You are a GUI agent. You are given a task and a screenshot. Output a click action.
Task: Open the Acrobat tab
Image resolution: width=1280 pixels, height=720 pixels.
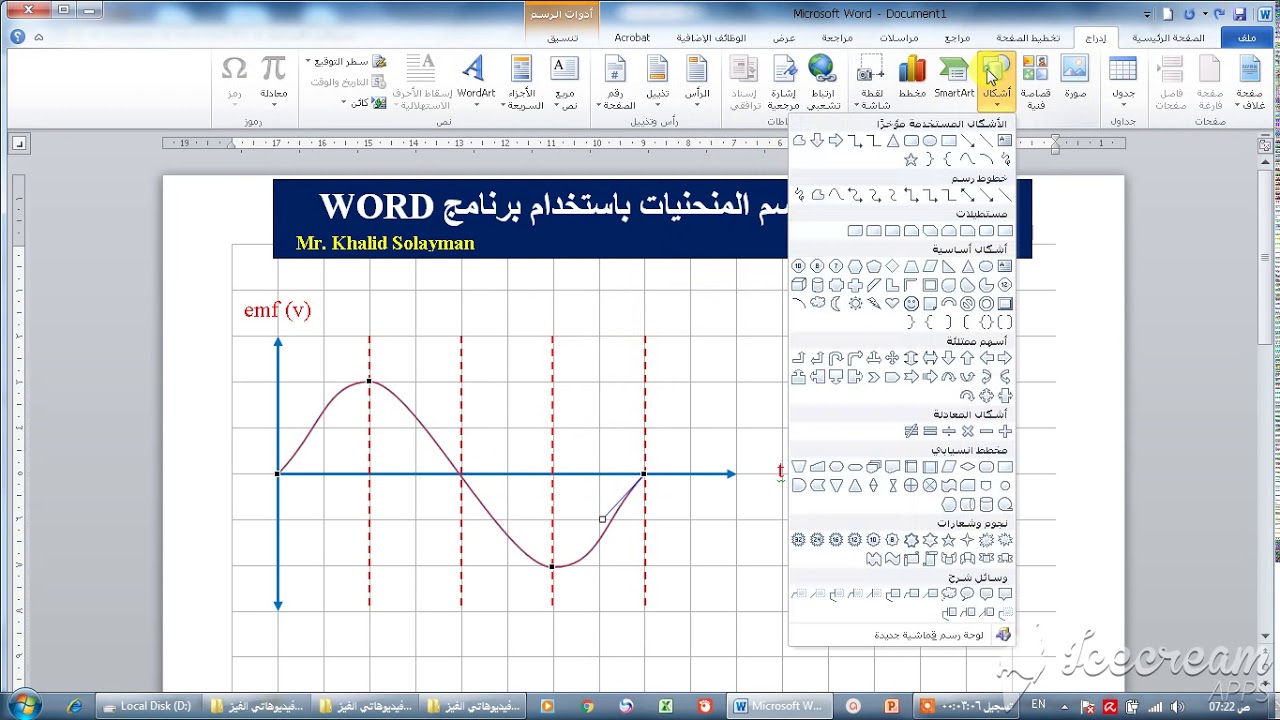coord(632,38)
